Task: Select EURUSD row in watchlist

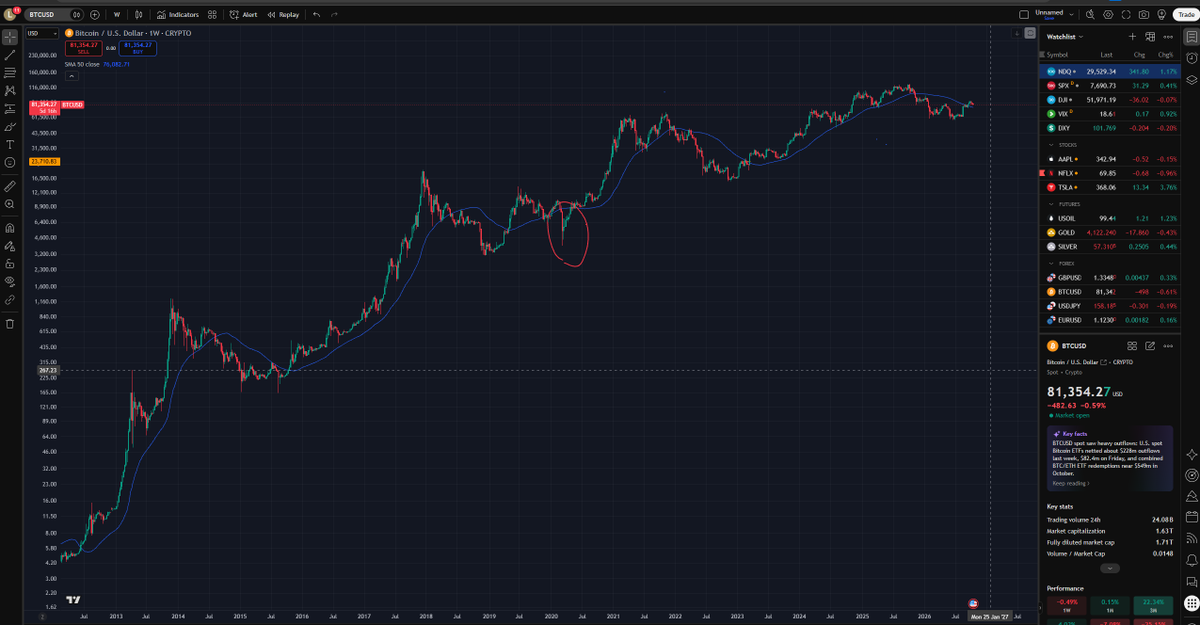Action: [x=1110, y=320]
